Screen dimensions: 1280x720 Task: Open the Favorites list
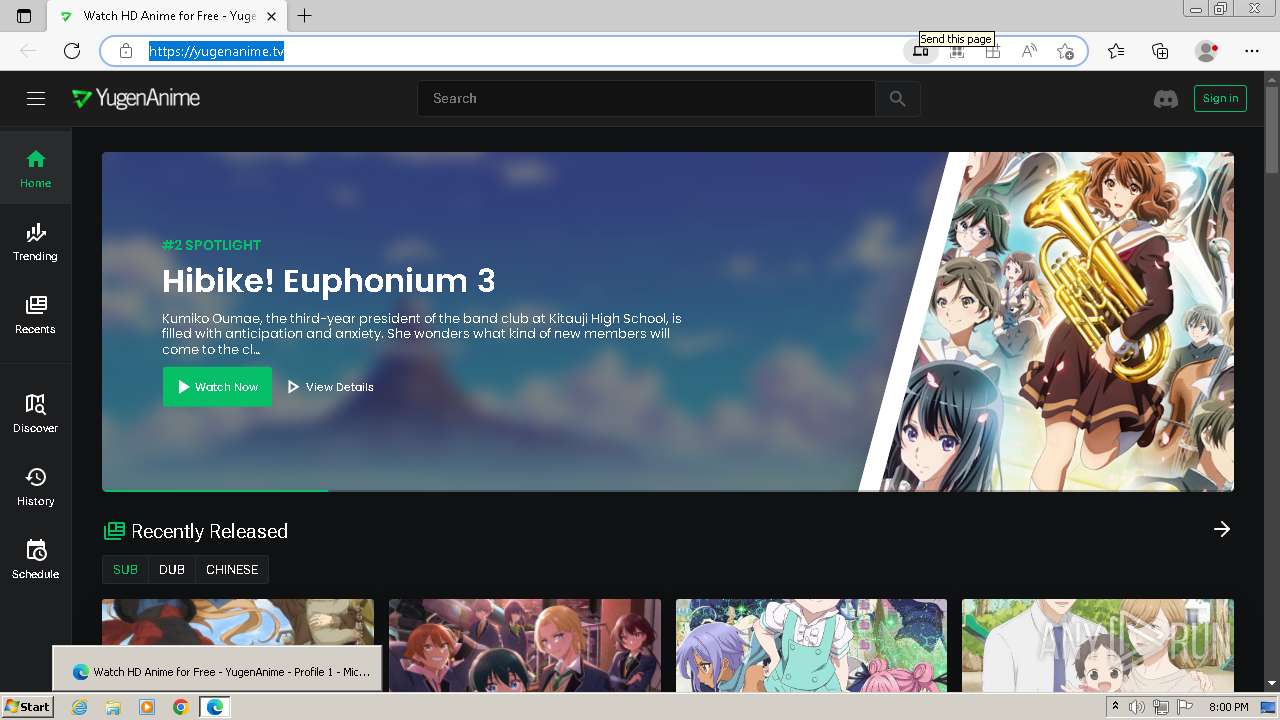[1116, 51]
